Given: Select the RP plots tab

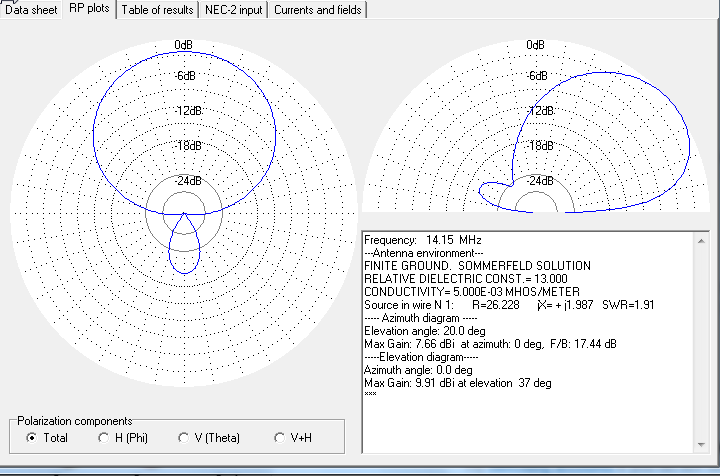Looking at the screenshot, I should (90, 9).
